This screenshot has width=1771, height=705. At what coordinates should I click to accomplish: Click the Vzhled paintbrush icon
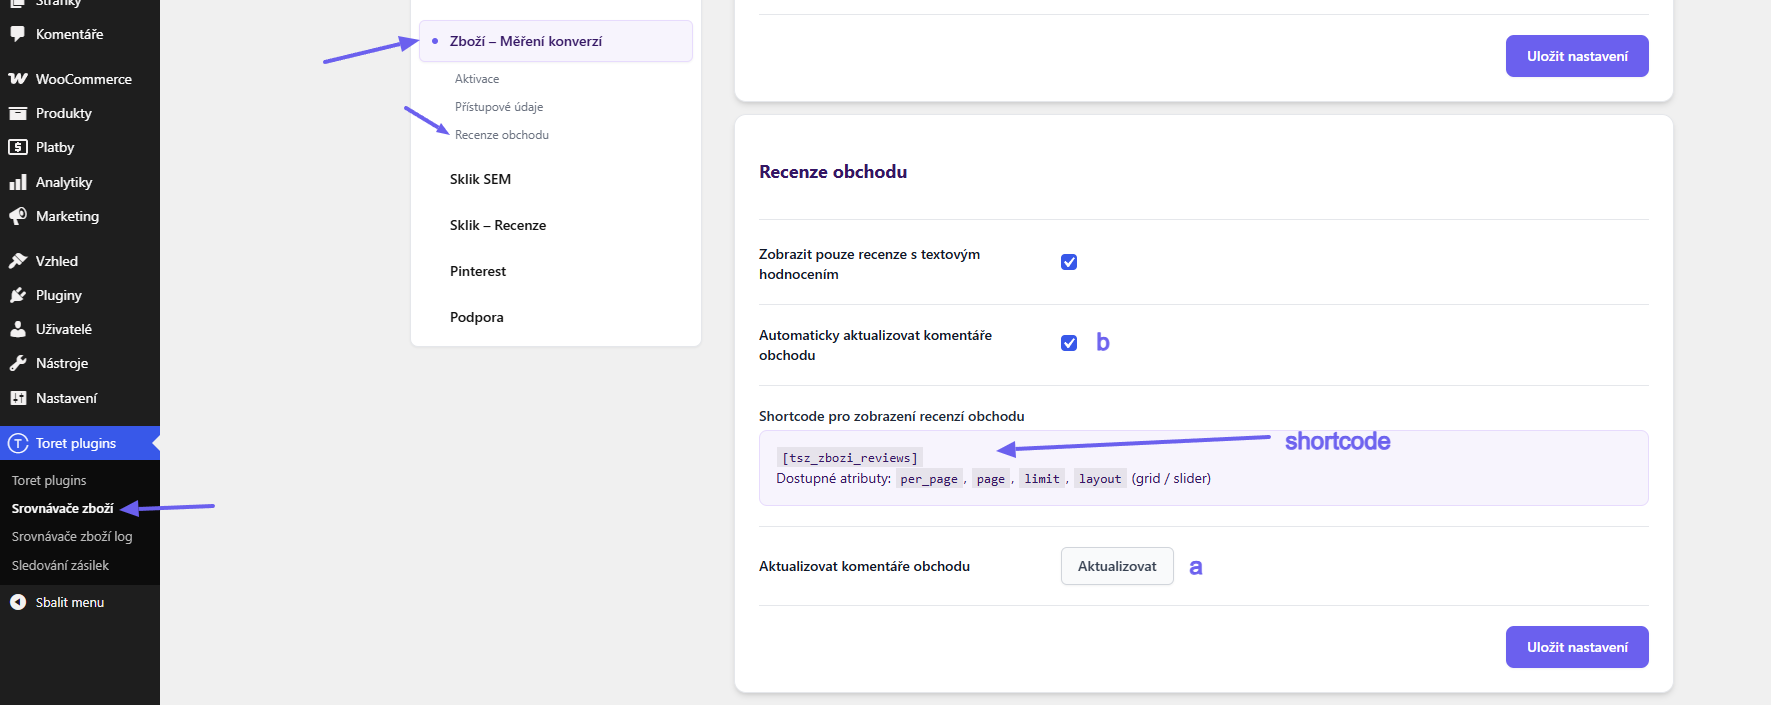18,261
